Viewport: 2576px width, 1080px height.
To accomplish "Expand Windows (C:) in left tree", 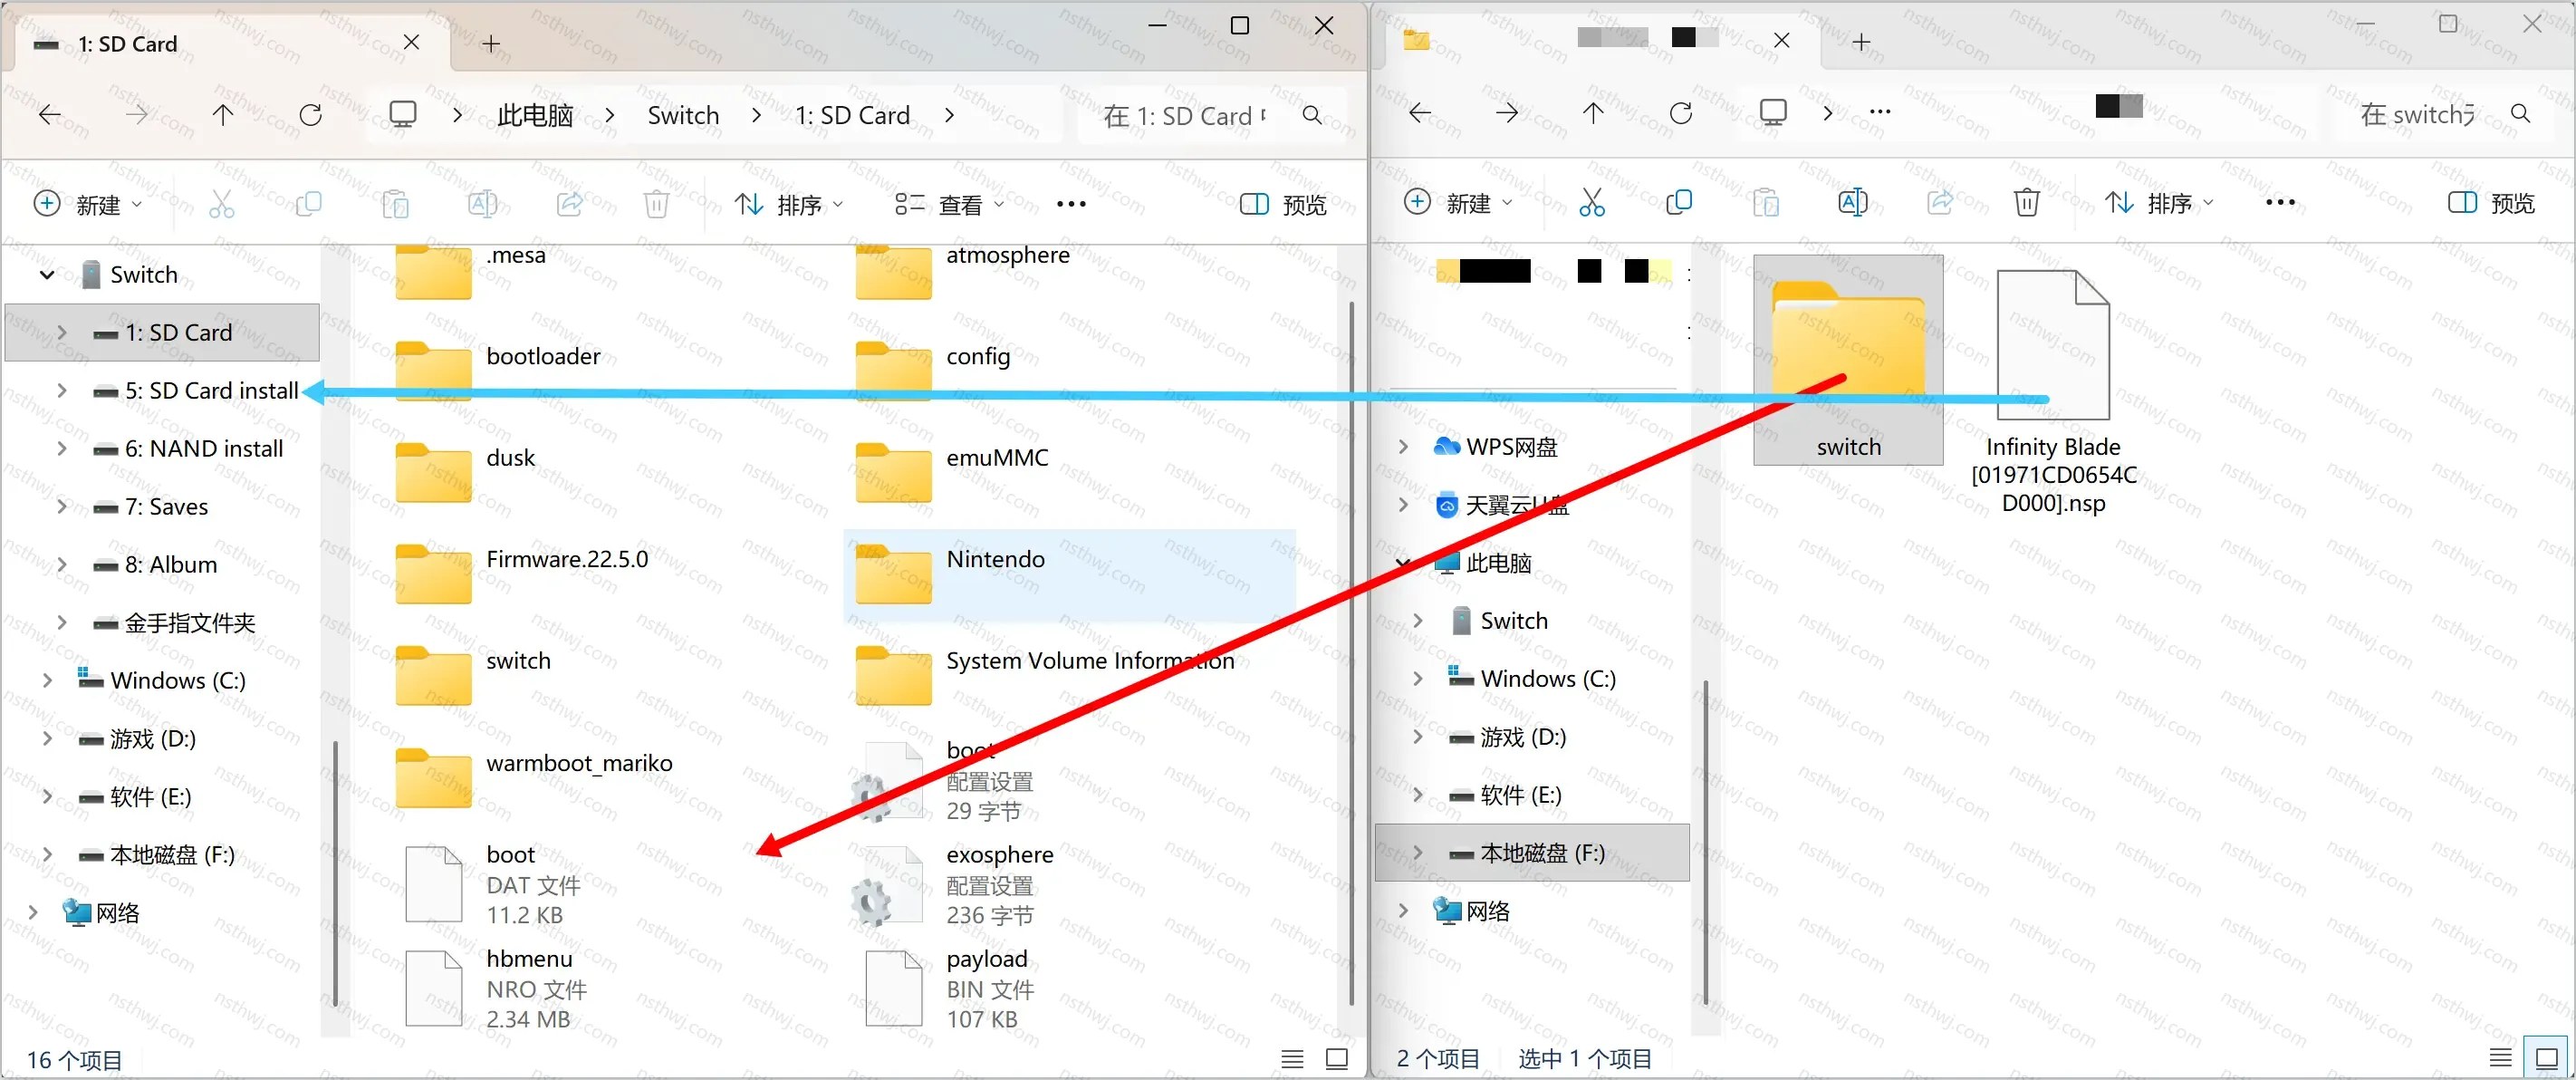I will [47, 681].
